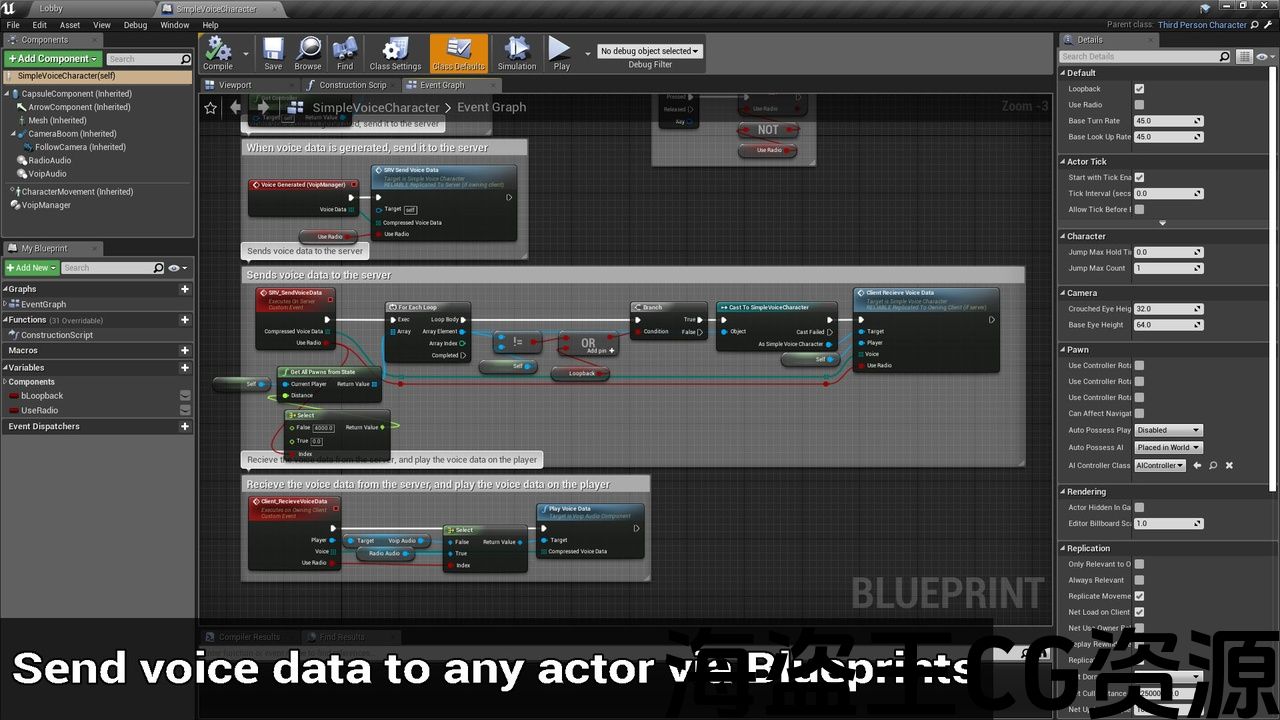Viewport: 1280px width, 720px height.
Task: Click the favorite star icon in graph
Action: click(211, 108)
